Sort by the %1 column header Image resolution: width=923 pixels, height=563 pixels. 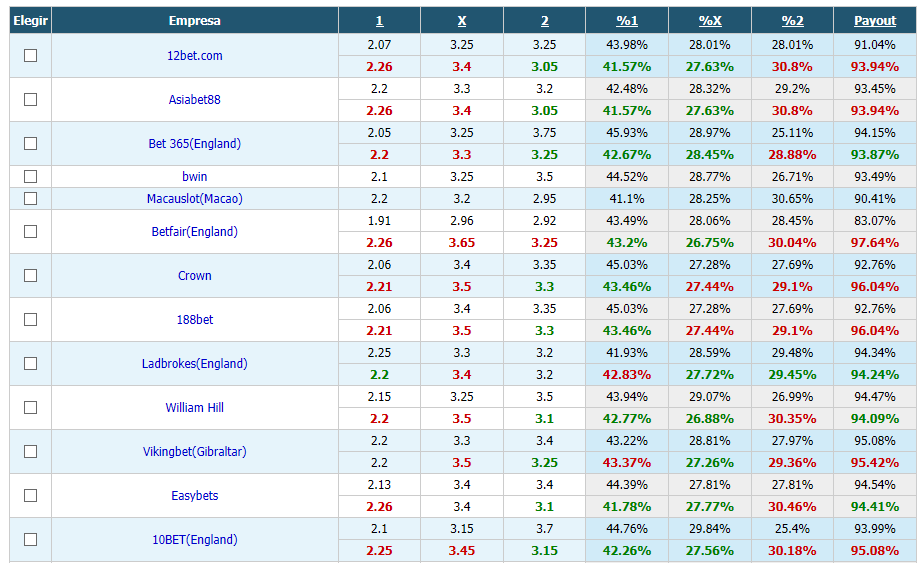[627, 21]
